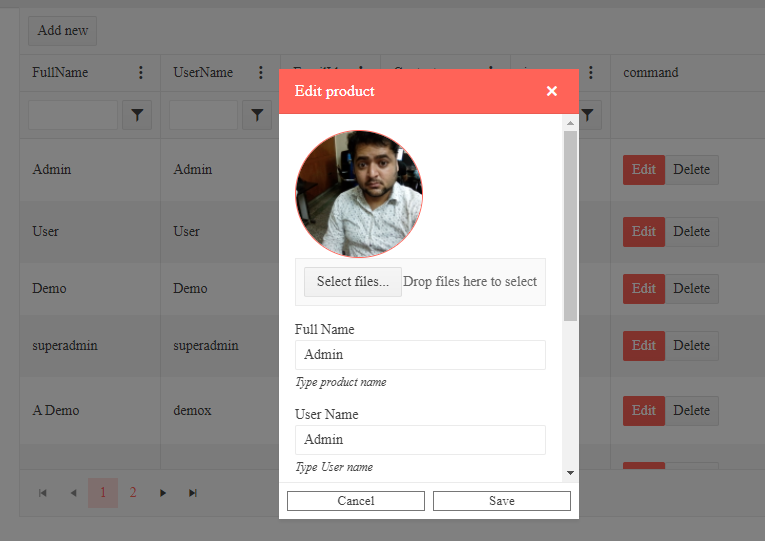The width and height of the screenshot is (765, 541).
Task: Open FullName column menu
Action: point(141,73)
